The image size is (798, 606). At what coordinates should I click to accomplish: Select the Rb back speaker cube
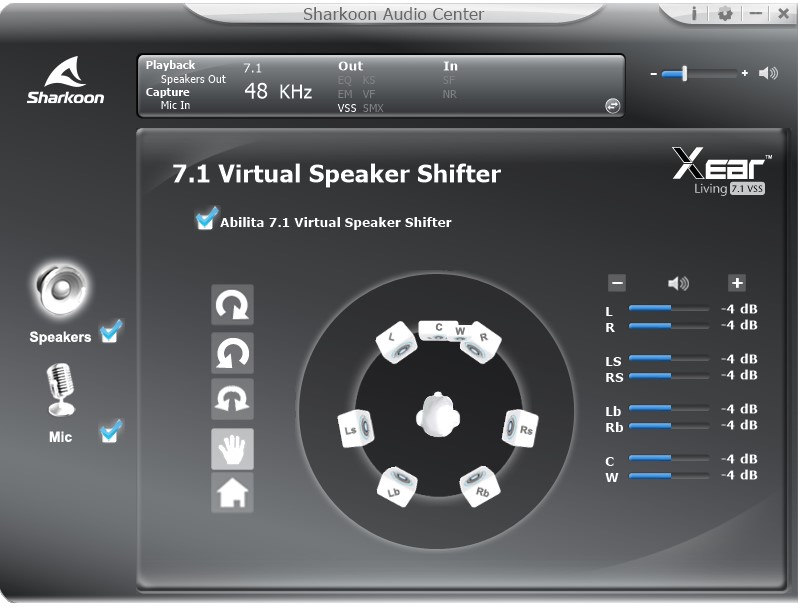coord(479,486)
